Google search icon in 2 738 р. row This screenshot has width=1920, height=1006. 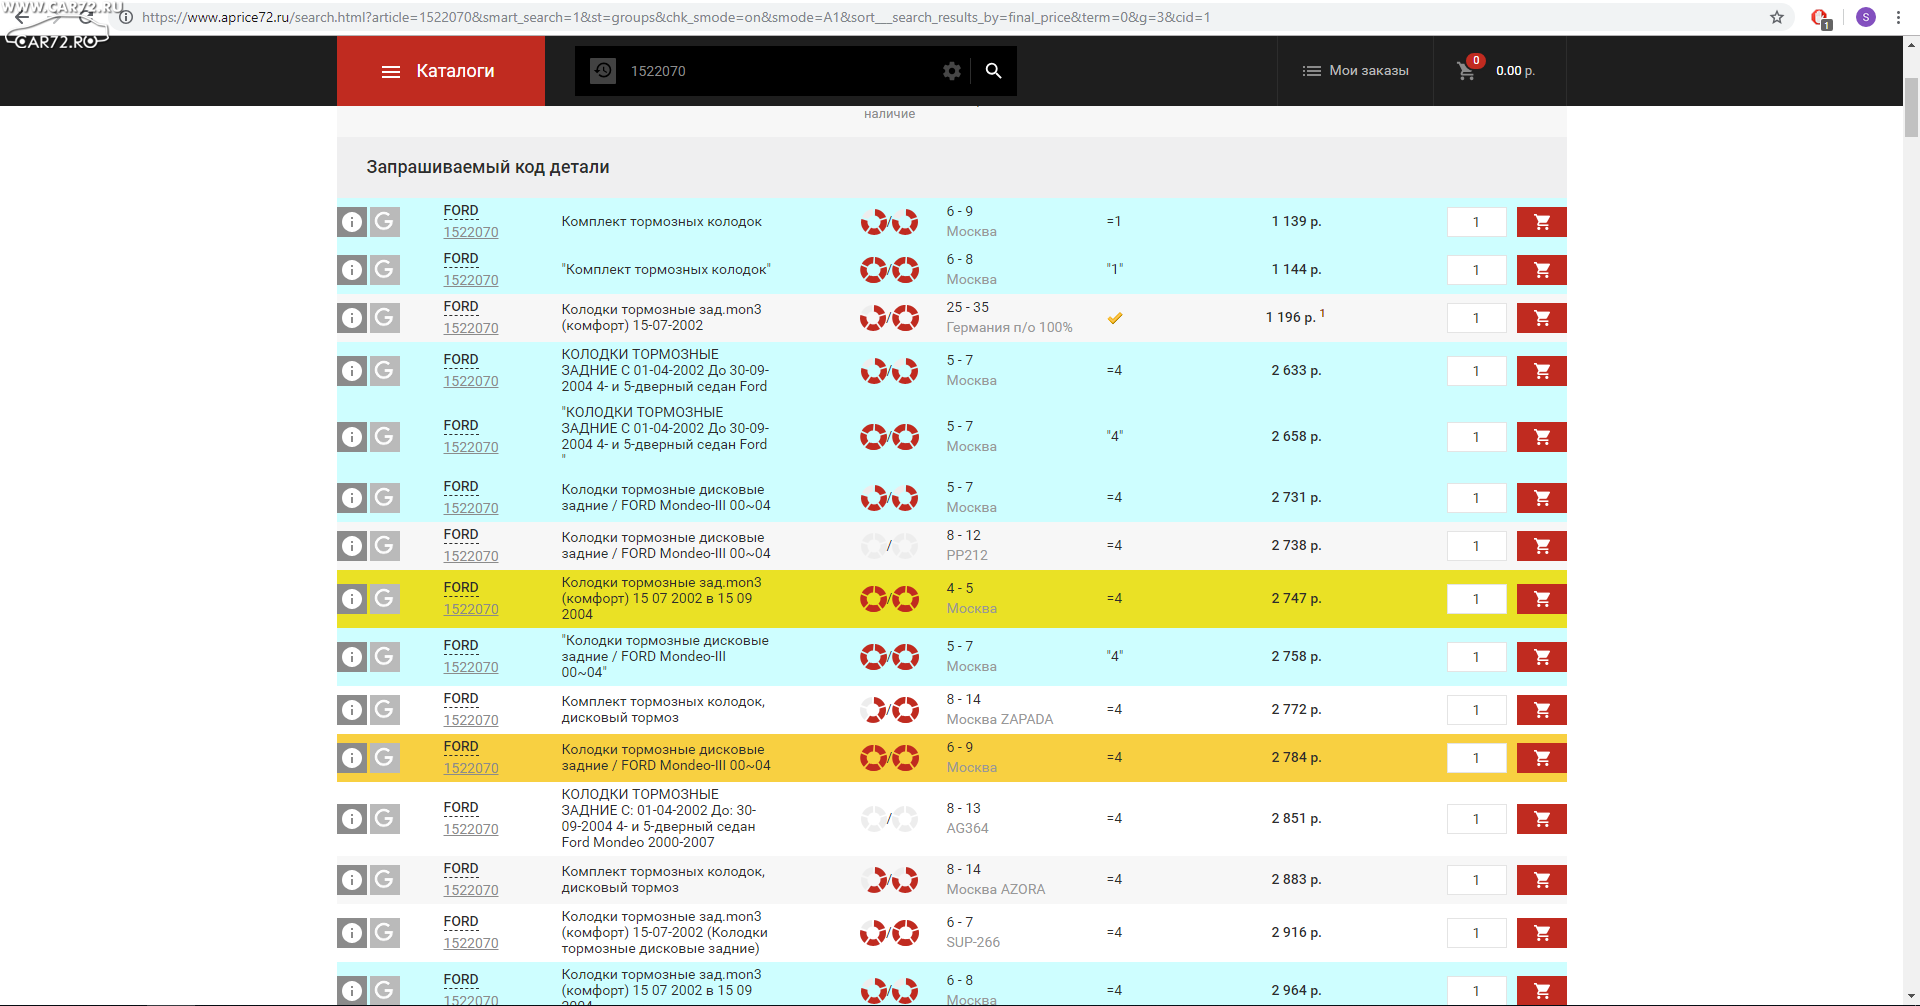385,546
